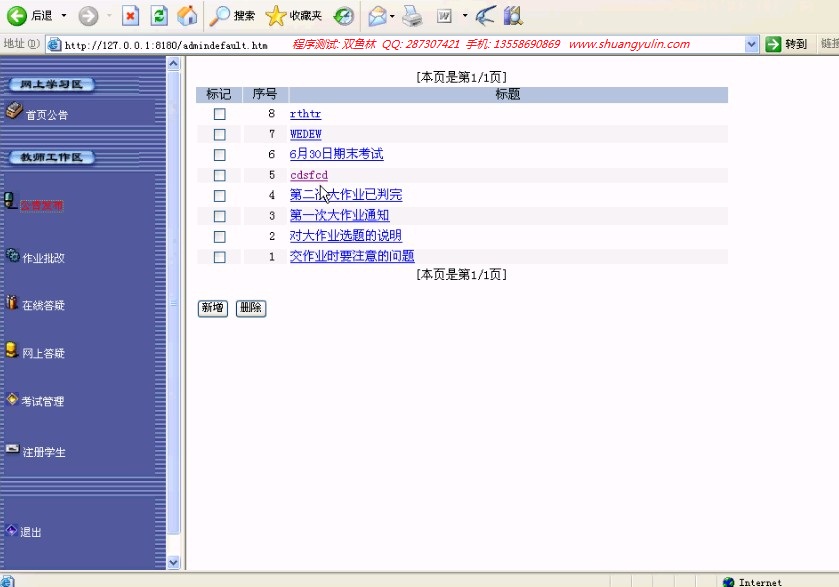Screen dimensions: 839x587
Task: Open 首页公告 in the sidebar
Action: (47, 115)
